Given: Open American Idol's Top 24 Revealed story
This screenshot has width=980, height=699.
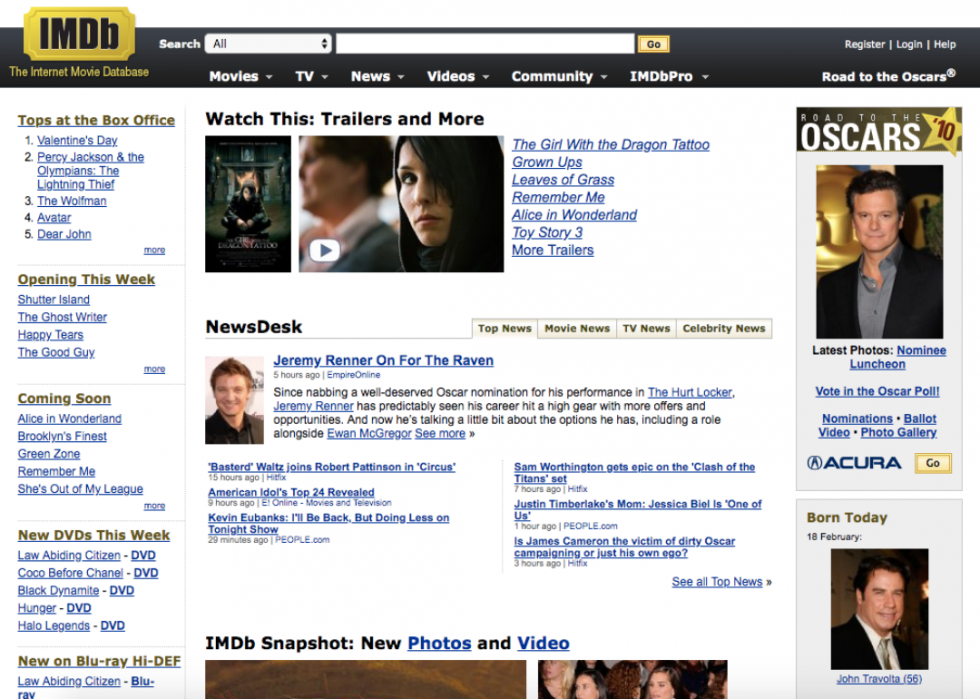Looking at the screenshot, I should tap(291, 492).
